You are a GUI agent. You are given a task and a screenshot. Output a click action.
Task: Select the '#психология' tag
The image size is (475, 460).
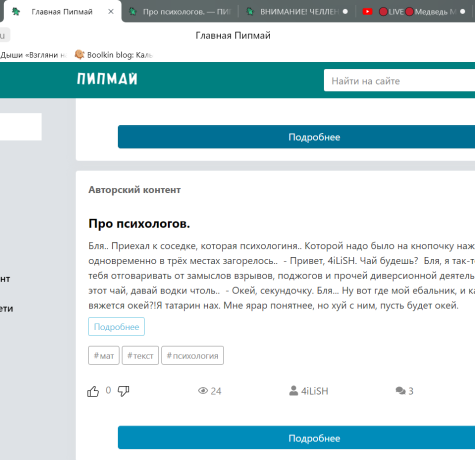[193, 356]
